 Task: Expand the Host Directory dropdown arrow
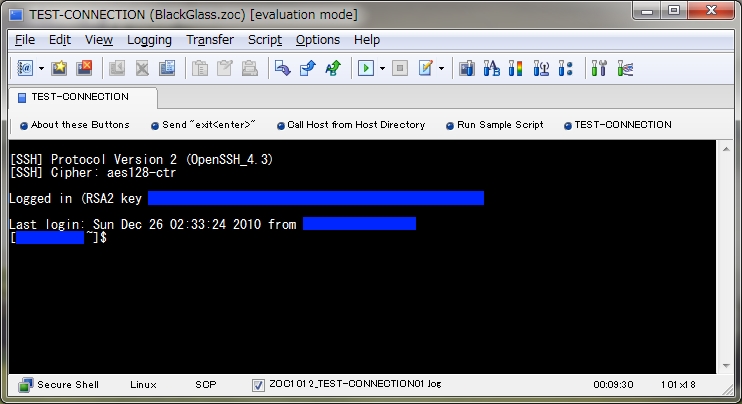pos(41,69)
